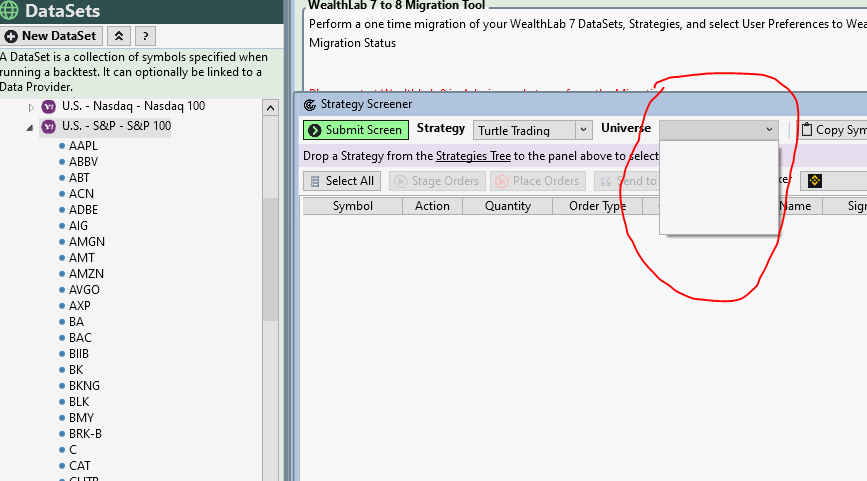Open DataSets help question mark icon
The width and height of the screenshot is (867, 481).
coord(145,36)
